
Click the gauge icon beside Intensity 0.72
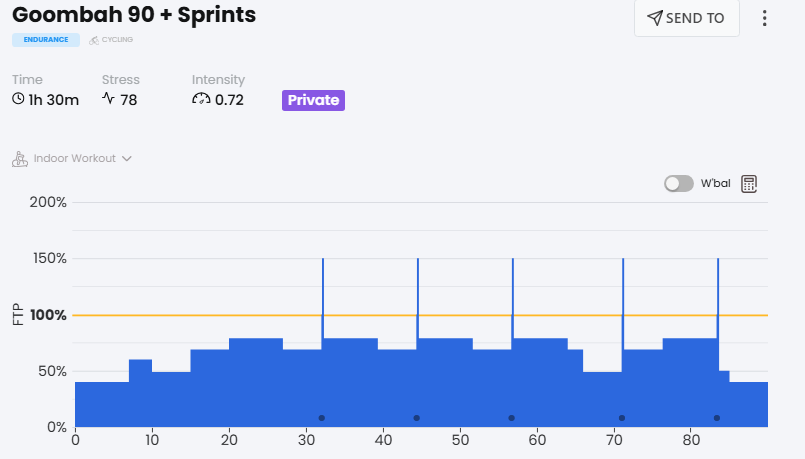tap(201, 99)
